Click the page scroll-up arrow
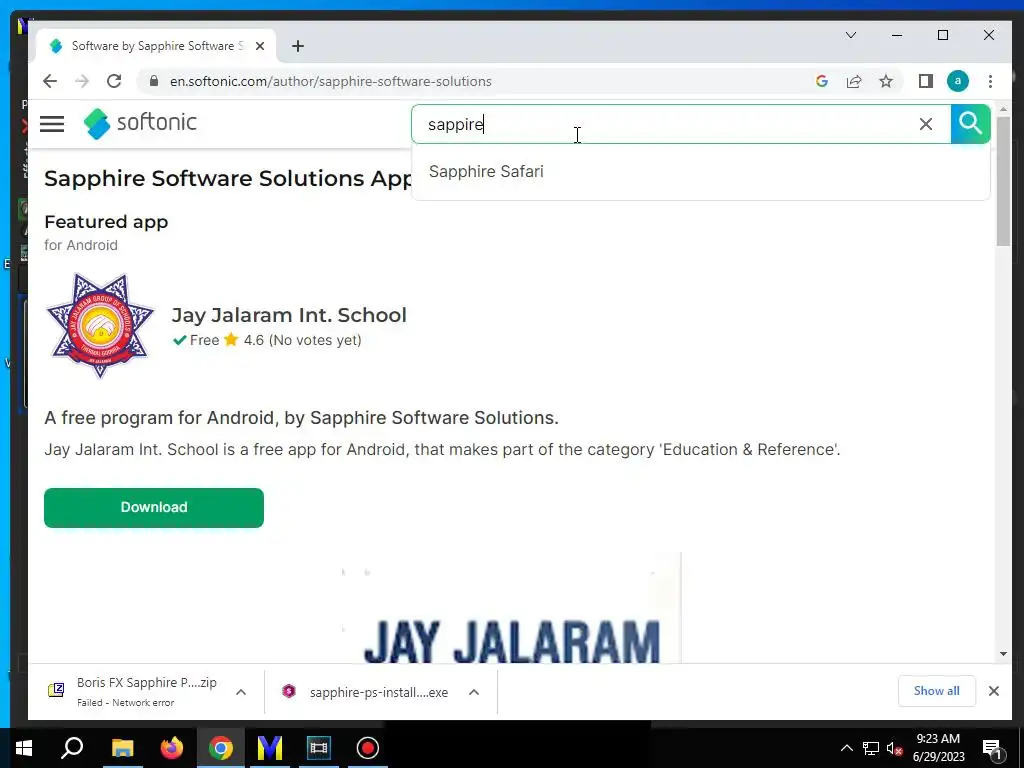The image size is (1024, 768). [x=1003, y=109]
